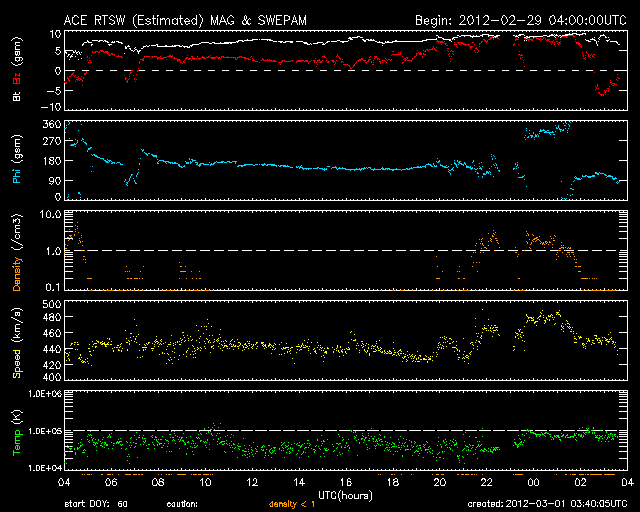Click the '22' hour label on the time axis
The height and width of the screenshot is (512, 640).
point(487,483)
